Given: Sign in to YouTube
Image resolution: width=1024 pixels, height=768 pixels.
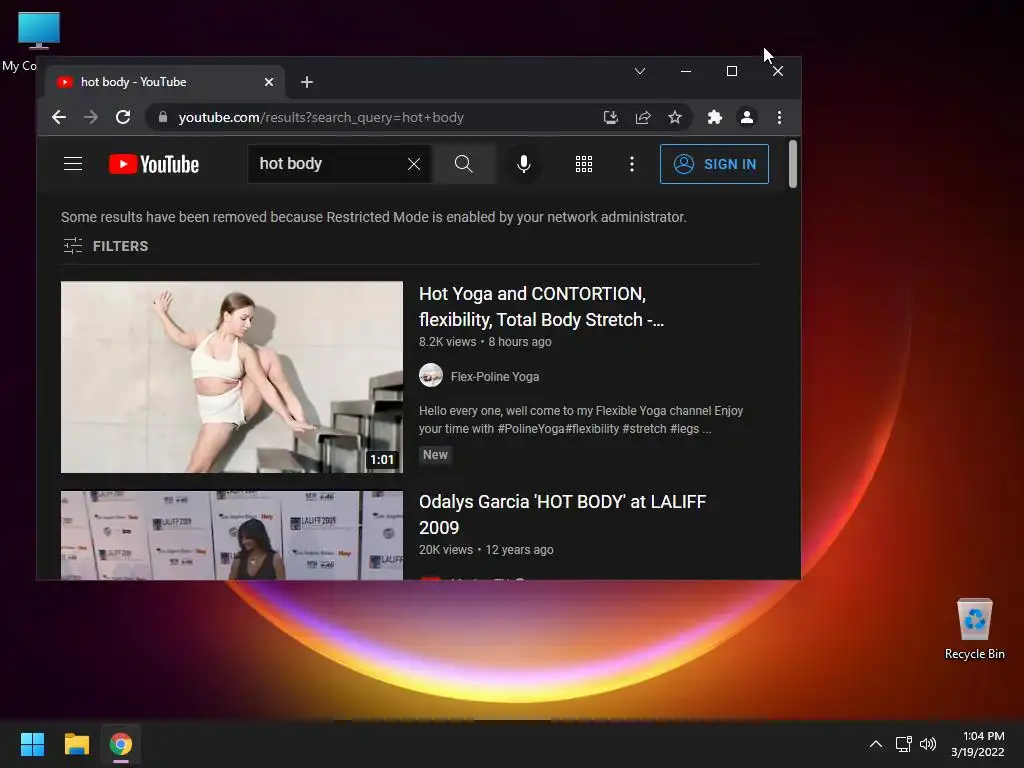Looking at the screenshot, I should pyautogui.click(x=714, y=164).
